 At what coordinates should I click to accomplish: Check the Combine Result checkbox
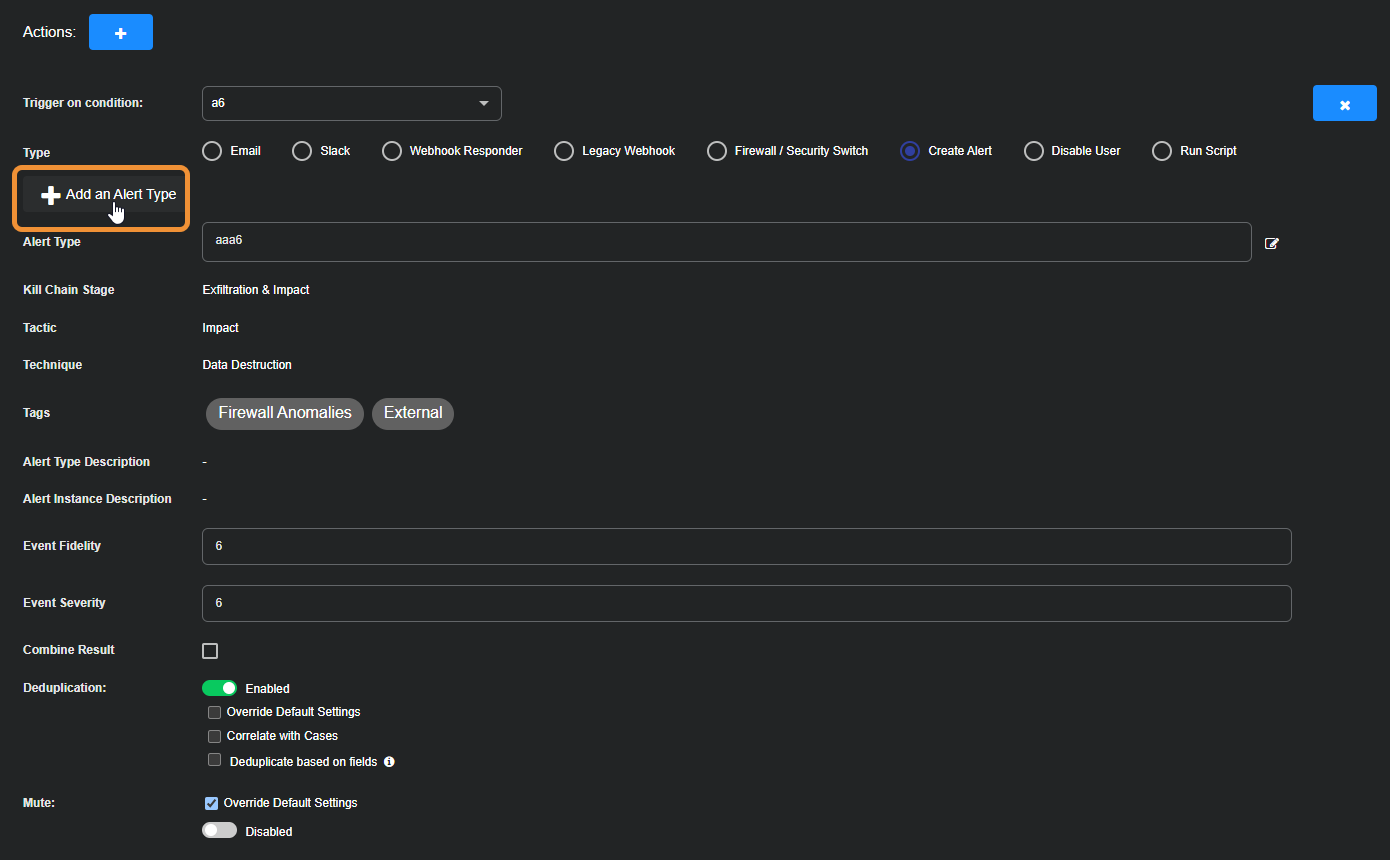tap(210, 651)
